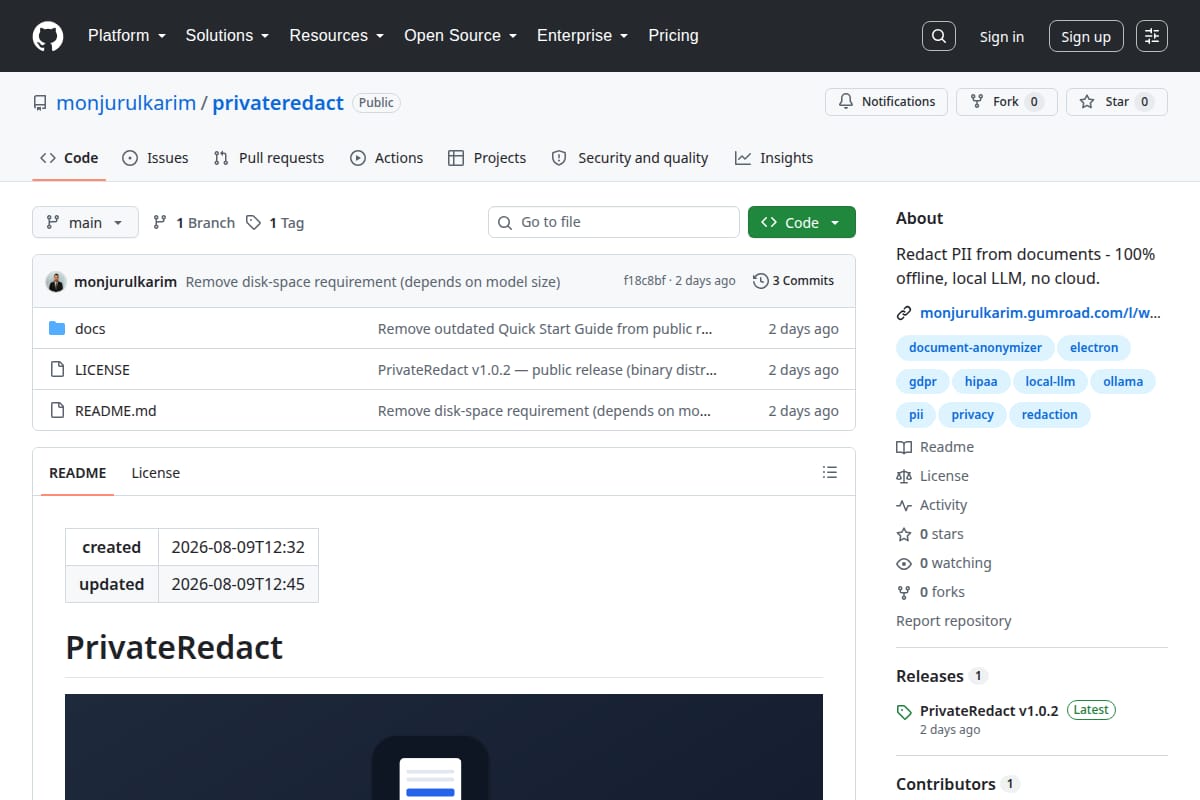Image resolution: width=1200 pixels, height=800 pixels.
Task: Open the README.md file
Action: [x=116, y=411]
